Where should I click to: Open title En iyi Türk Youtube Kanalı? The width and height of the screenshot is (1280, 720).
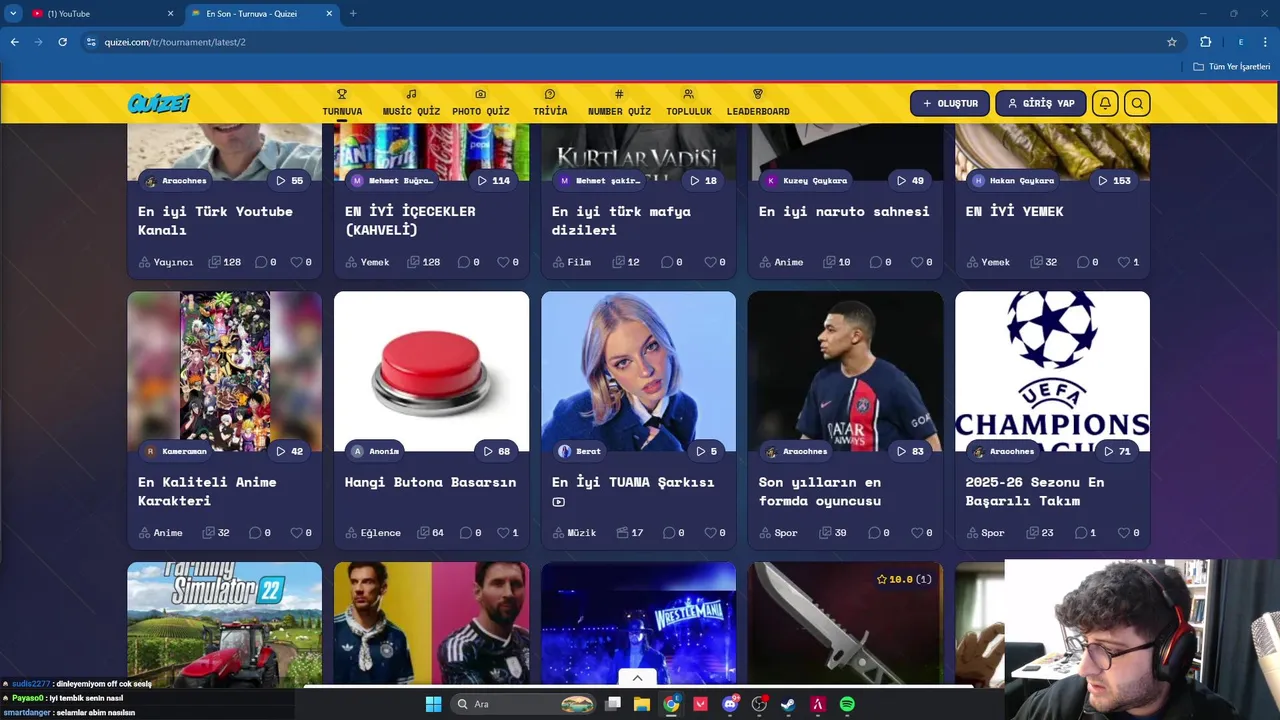coord(215,220)
